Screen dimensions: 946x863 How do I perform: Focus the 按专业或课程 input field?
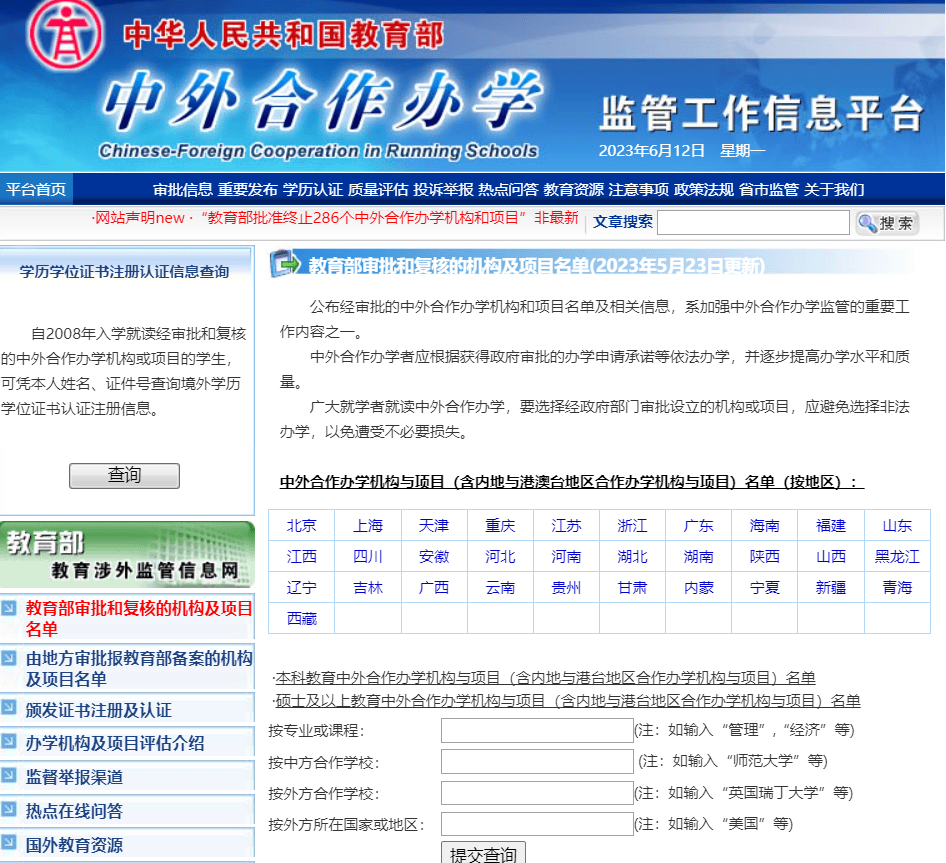click(537, 730)
